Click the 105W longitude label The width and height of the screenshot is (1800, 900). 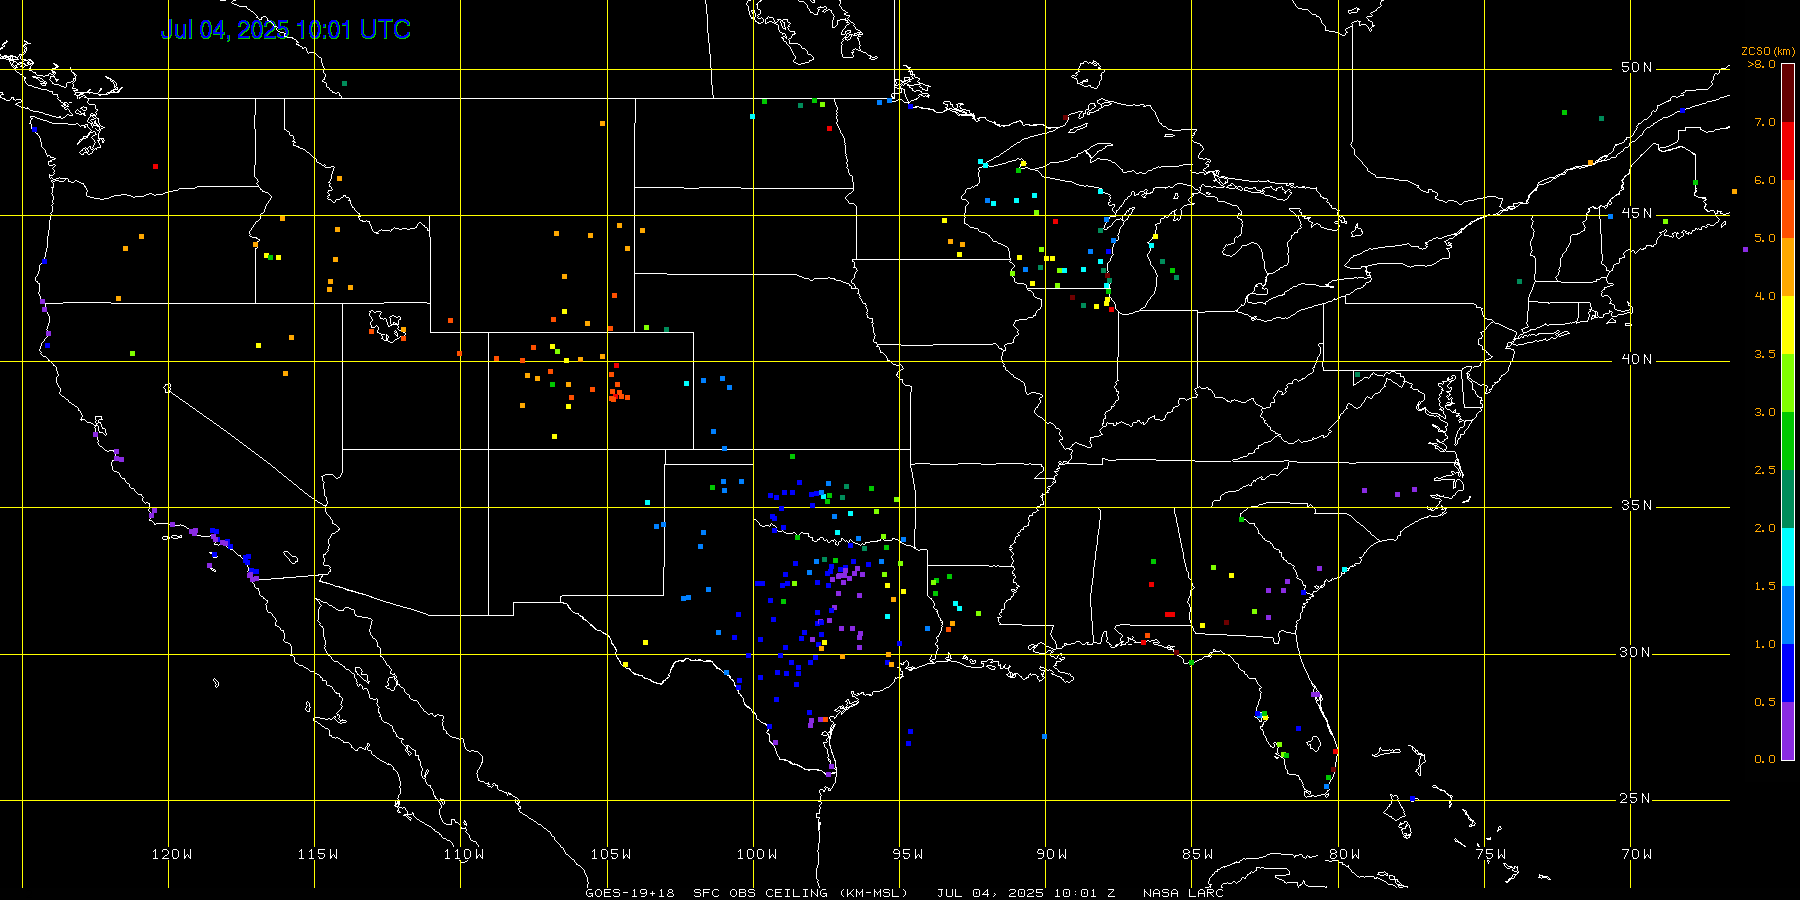pyautogui.click(x=611, y=854)
